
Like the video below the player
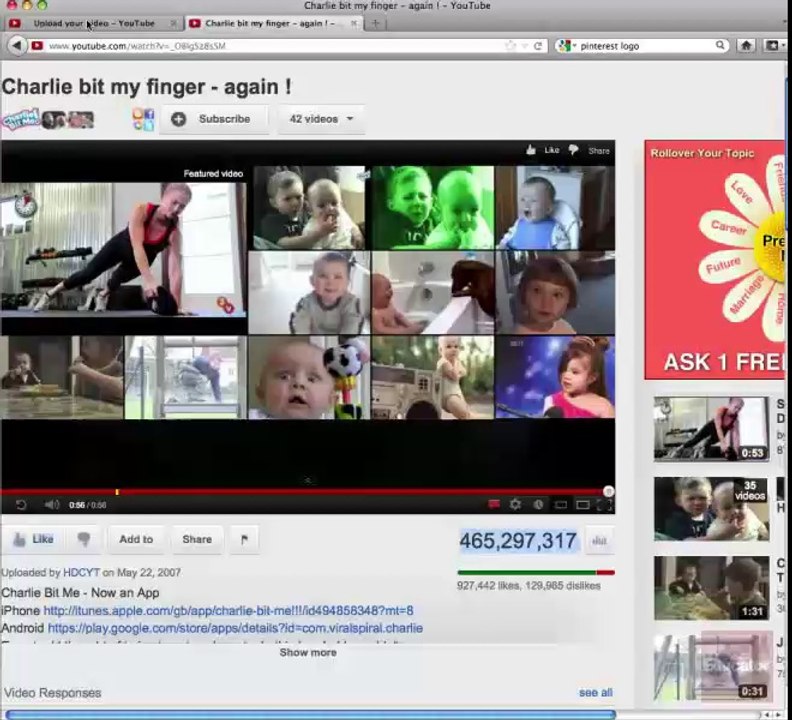point(34,540)
